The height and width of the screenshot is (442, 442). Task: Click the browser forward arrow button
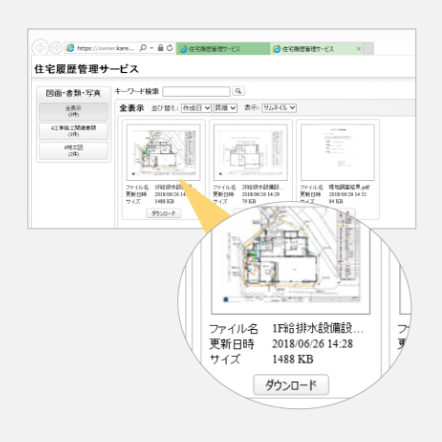[x=56, y=48]
